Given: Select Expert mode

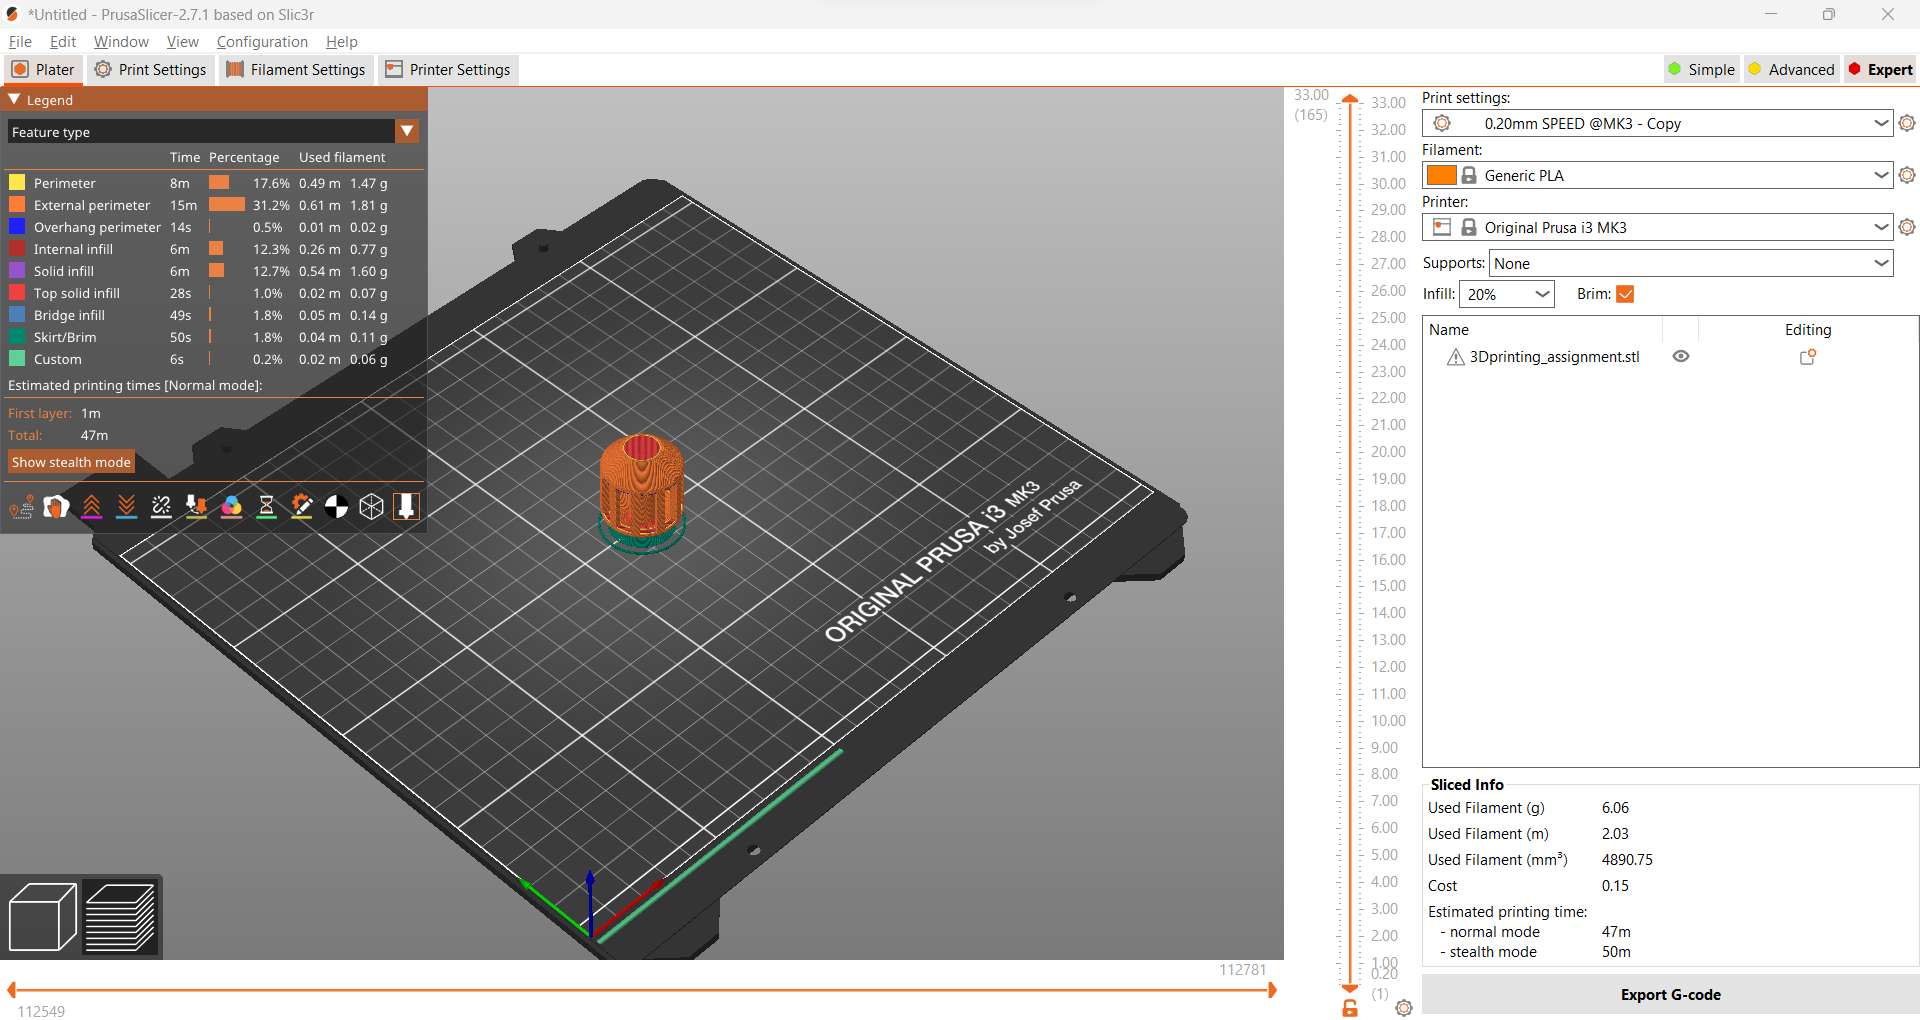Looking at the screenshot, I should click(1880, 69).
